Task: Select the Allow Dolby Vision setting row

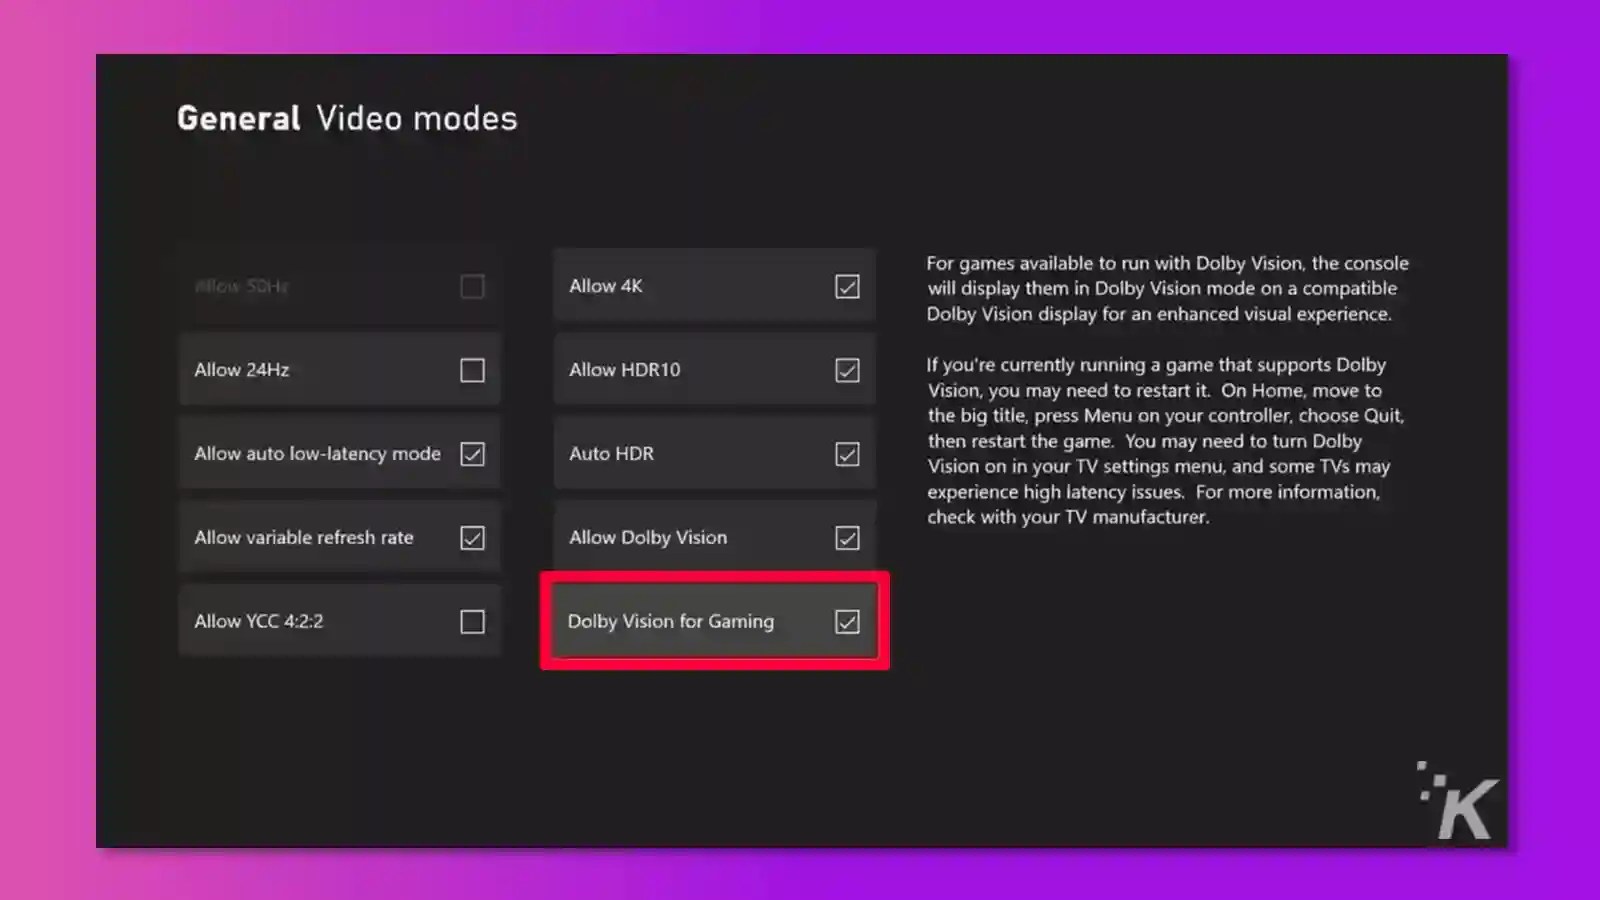Action: click(x=715, y=537)
